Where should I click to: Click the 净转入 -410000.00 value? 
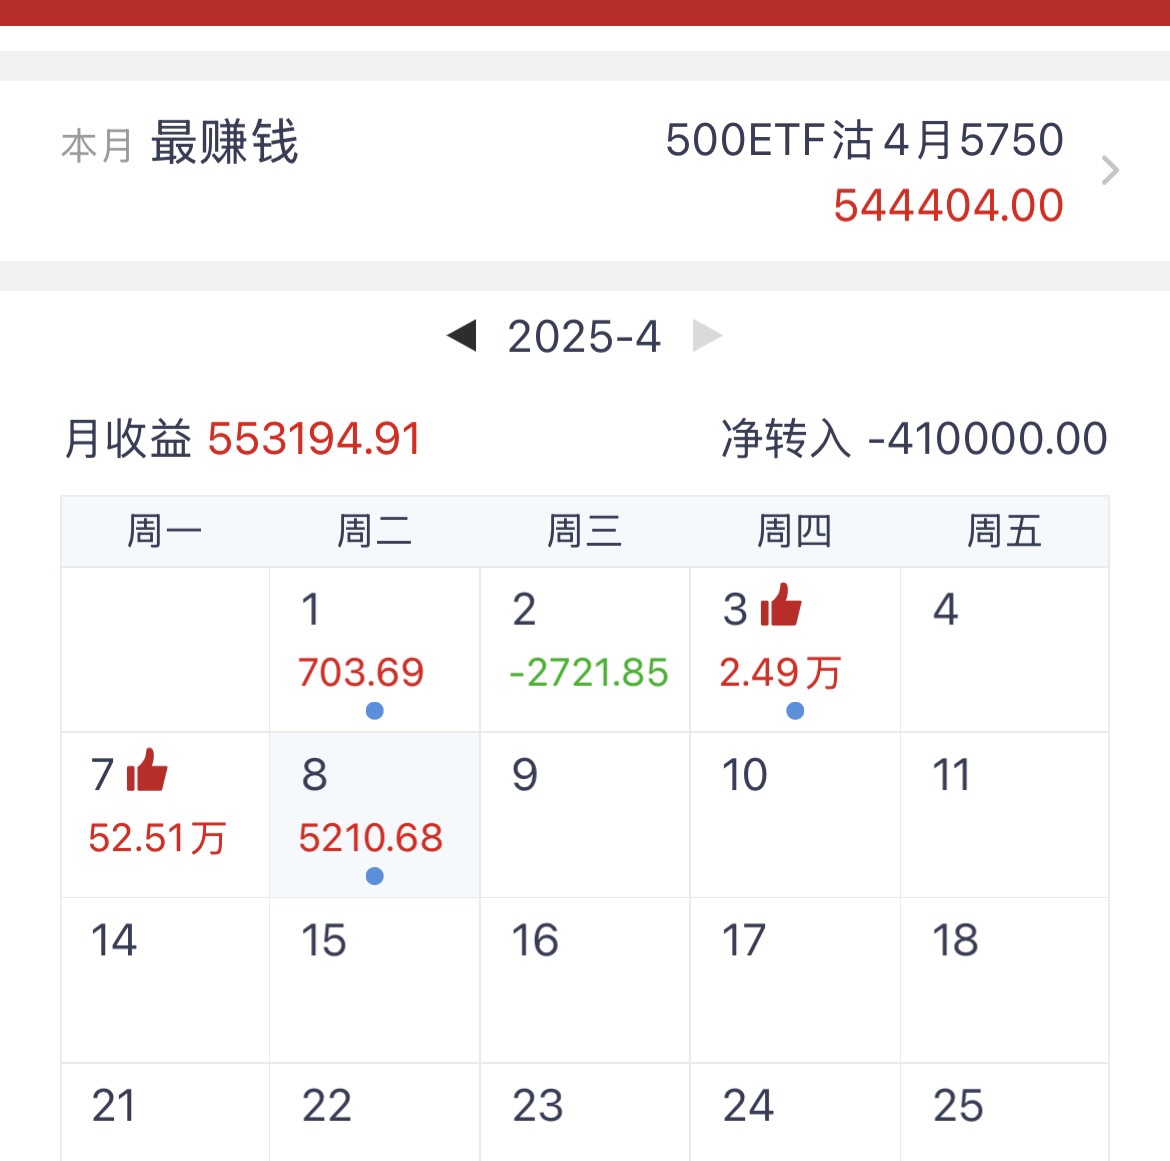[988, 438]
